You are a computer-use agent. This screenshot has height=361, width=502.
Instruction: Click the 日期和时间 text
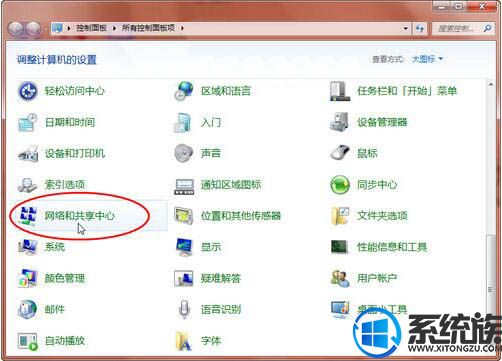click(70, 122)
